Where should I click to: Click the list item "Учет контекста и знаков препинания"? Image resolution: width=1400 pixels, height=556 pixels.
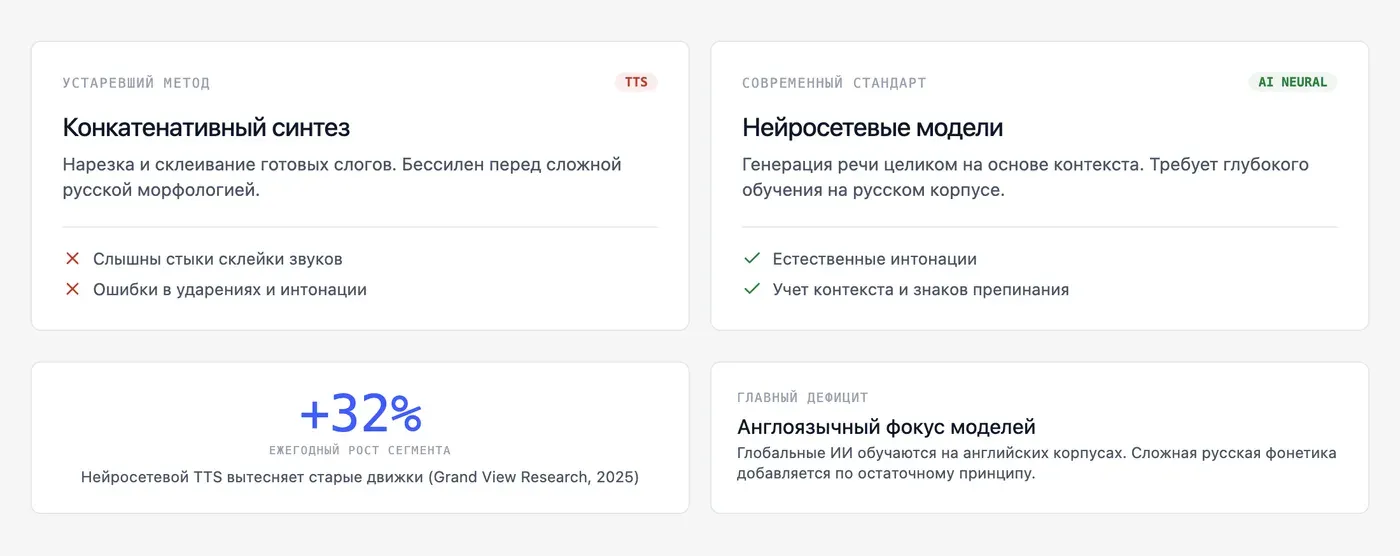tap(921, 290)
